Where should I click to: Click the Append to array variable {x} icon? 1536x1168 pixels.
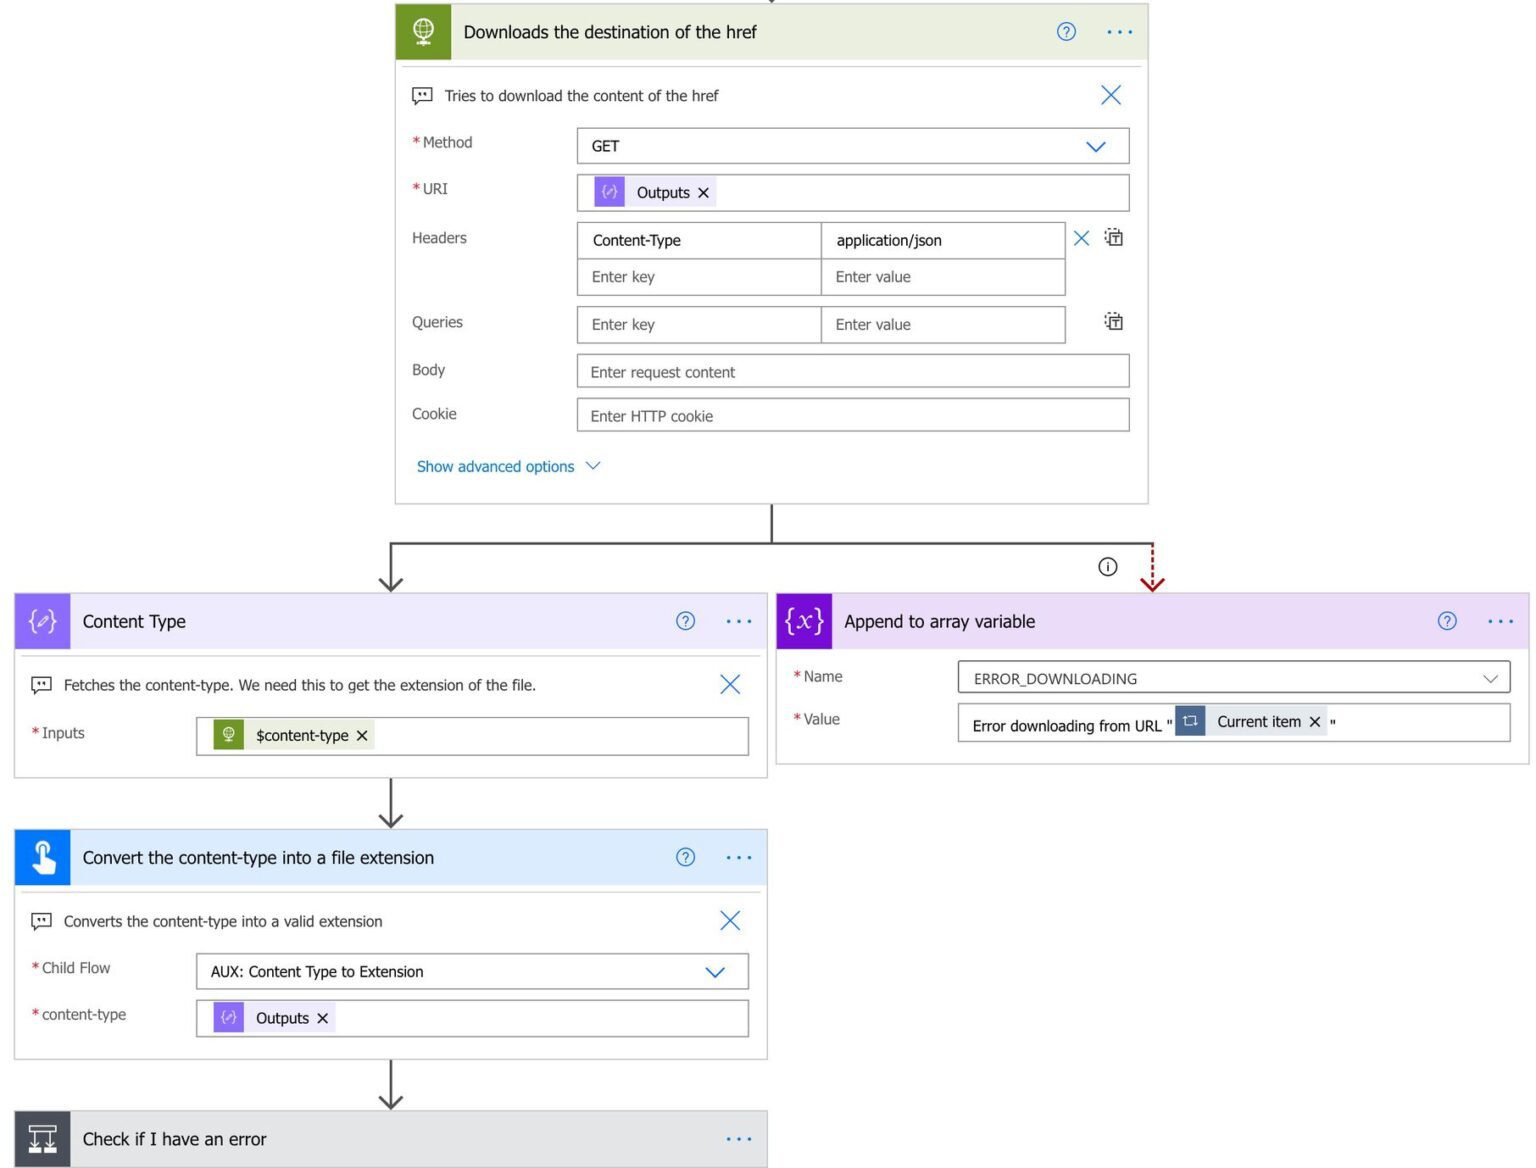pos(804,621)
